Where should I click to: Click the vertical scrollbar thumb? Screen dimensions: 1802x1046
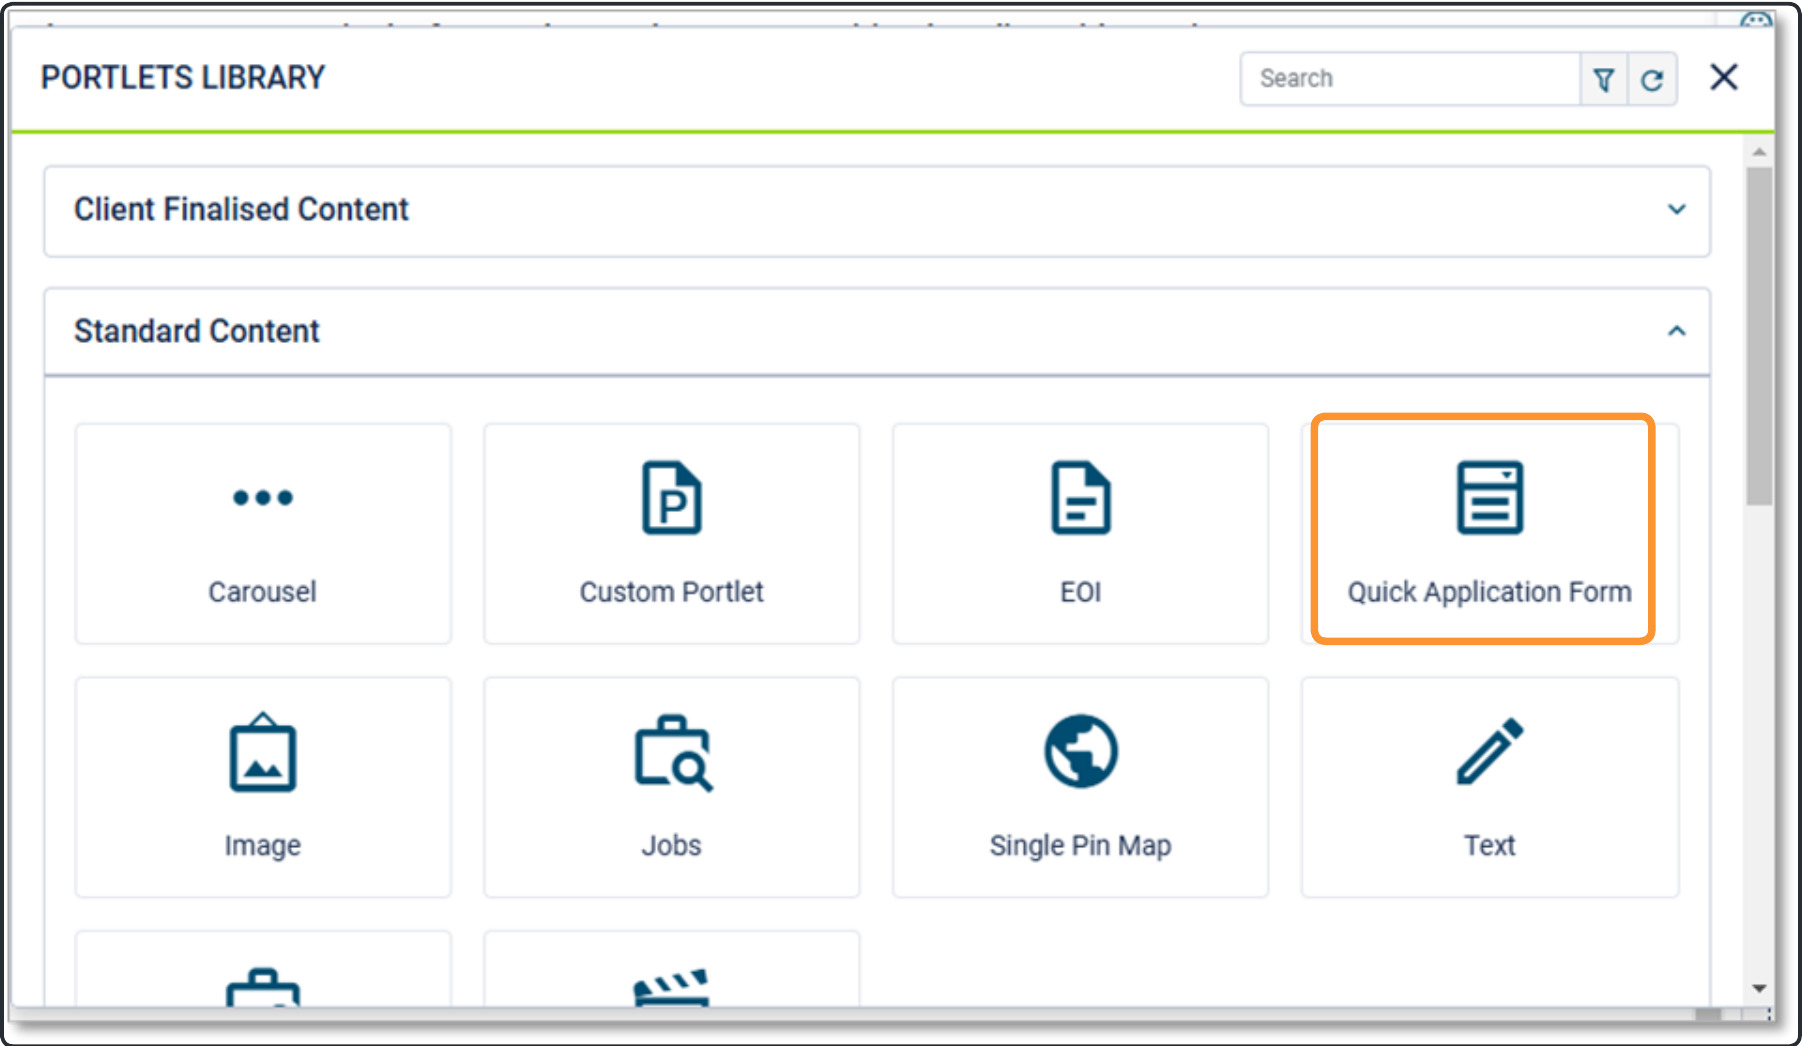pyautogui.click(x=1759, y=336)
